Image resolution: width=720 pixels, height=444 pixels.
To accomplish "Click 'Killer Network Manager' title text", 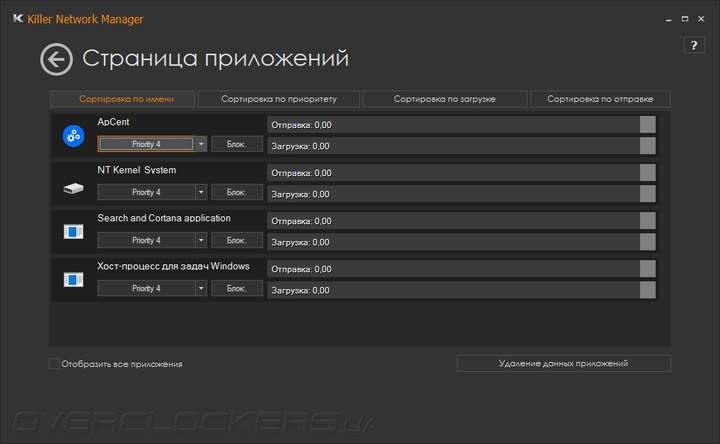I will [x=85, y=19].
